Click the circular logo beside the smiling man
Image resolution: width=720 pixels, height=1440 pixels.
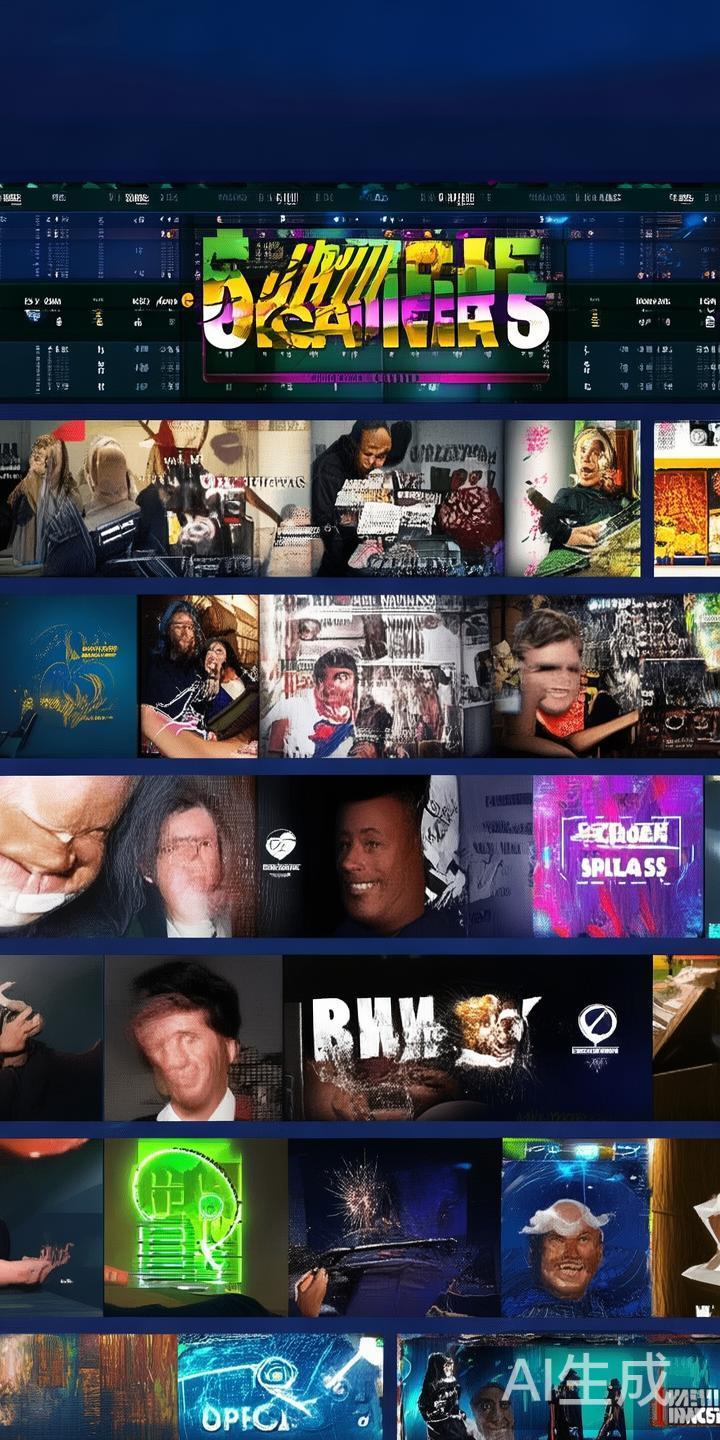[281, 847]
